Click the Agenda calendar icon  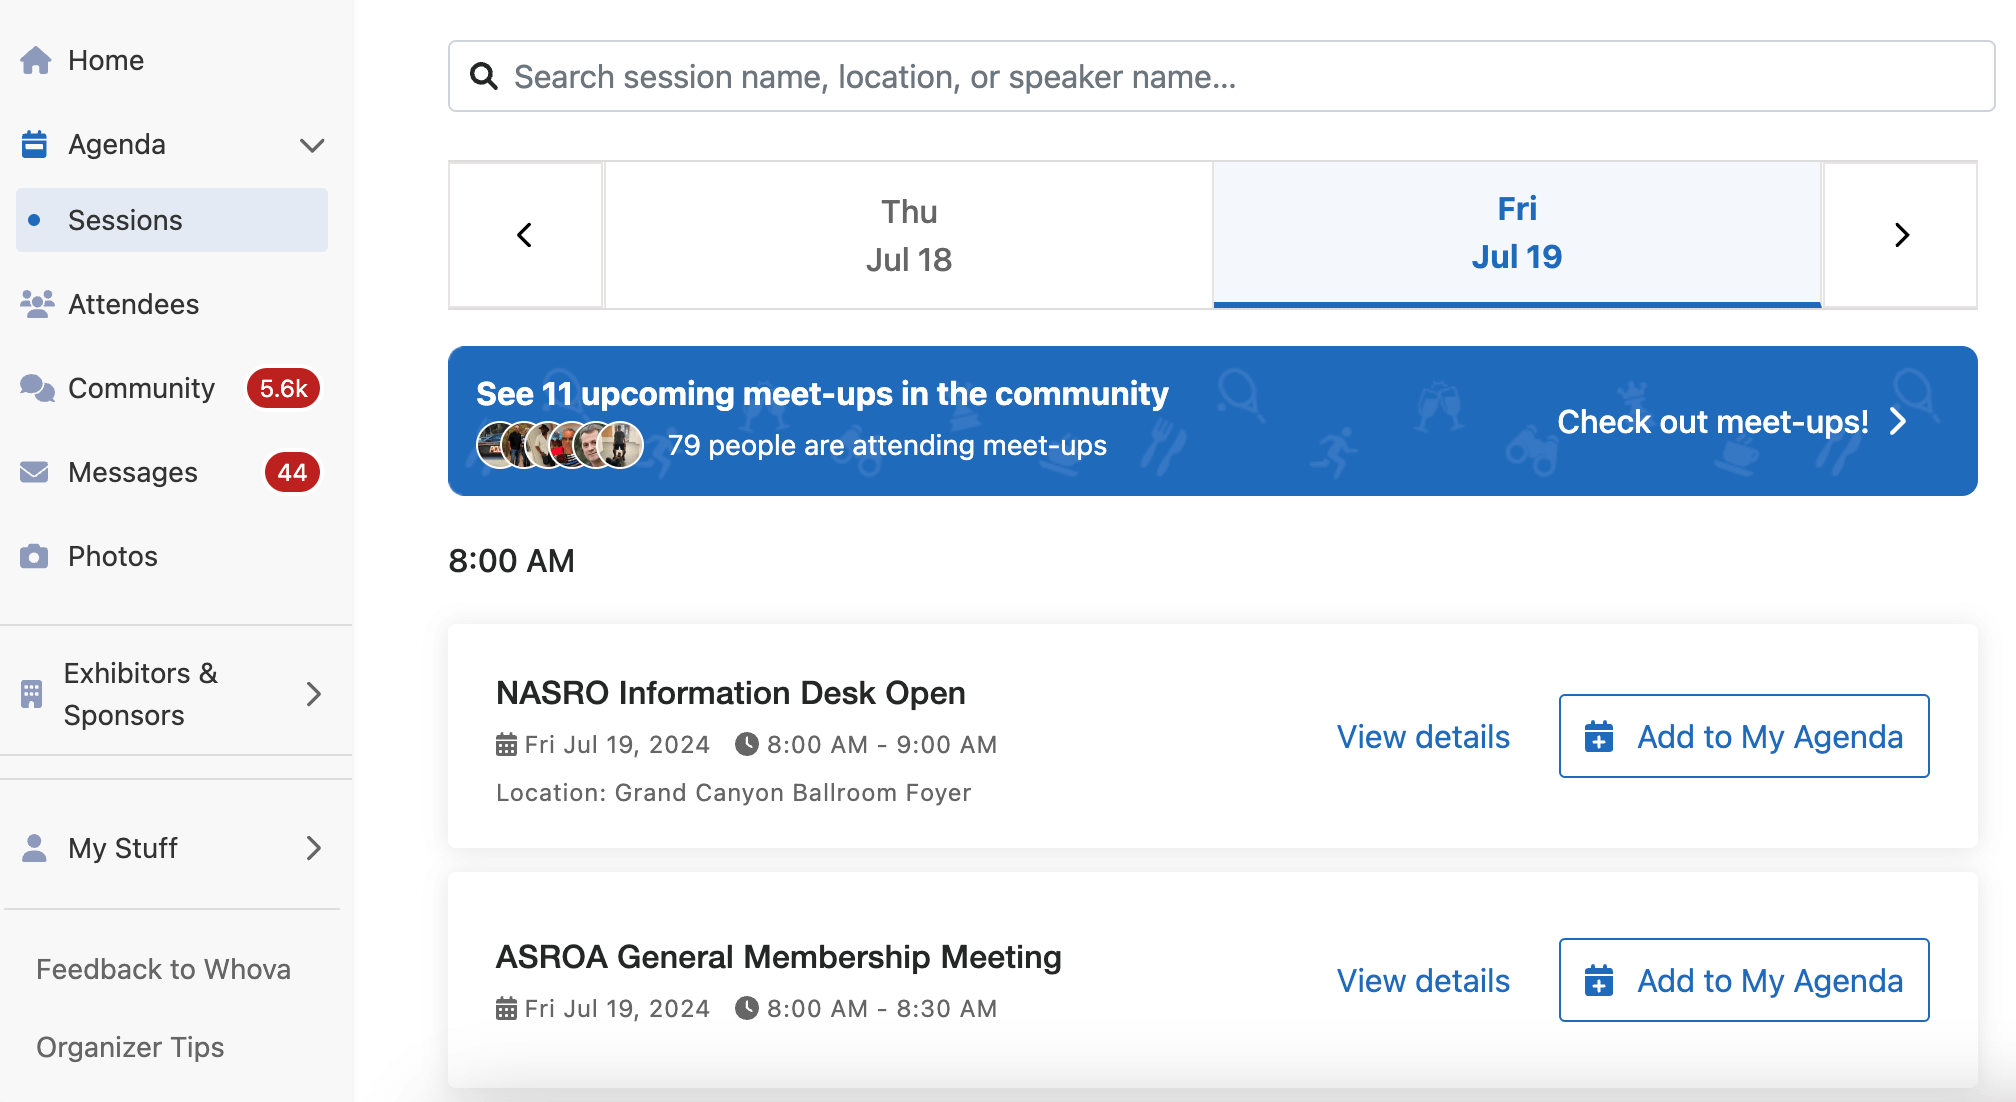click(34, 145)
